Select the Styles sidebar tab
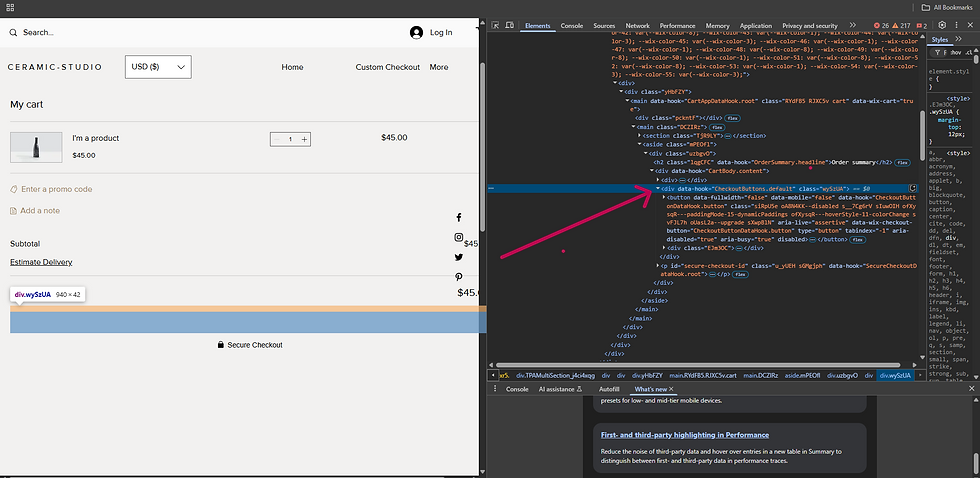The height and width of the screenshot is (478, 980). click(940, 39)
